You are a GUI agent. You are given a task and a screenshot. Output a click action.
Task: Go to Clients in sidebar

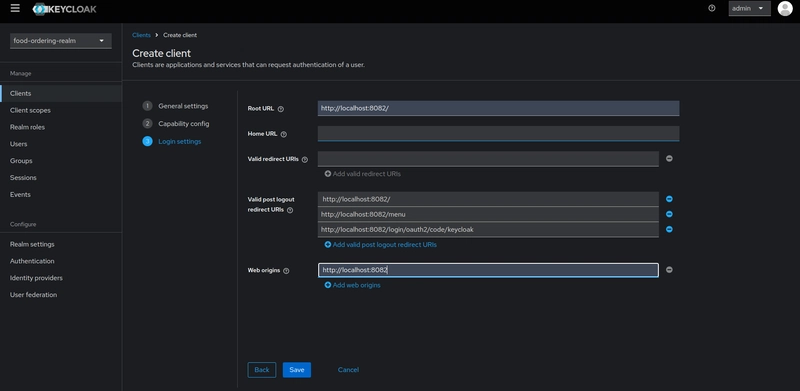point(61,93)
